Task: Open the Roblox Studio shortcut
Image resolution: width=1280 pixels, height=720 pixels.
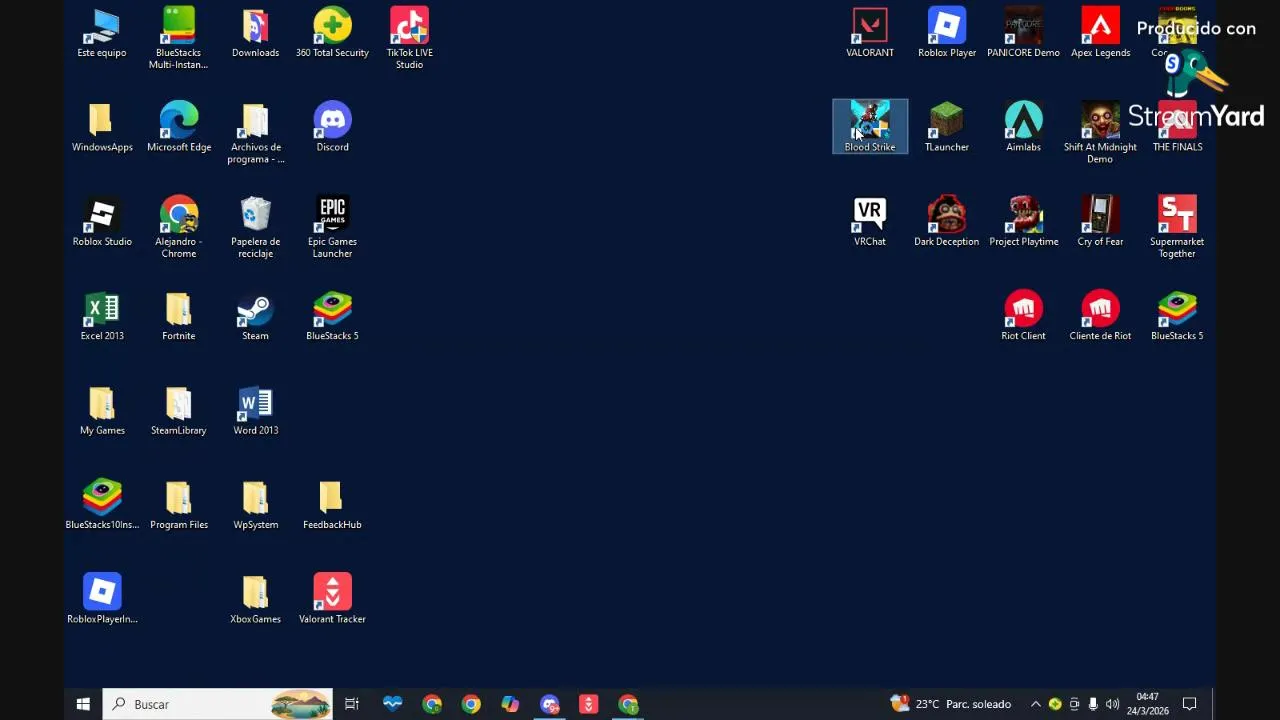Action: (x=102, y=222)
